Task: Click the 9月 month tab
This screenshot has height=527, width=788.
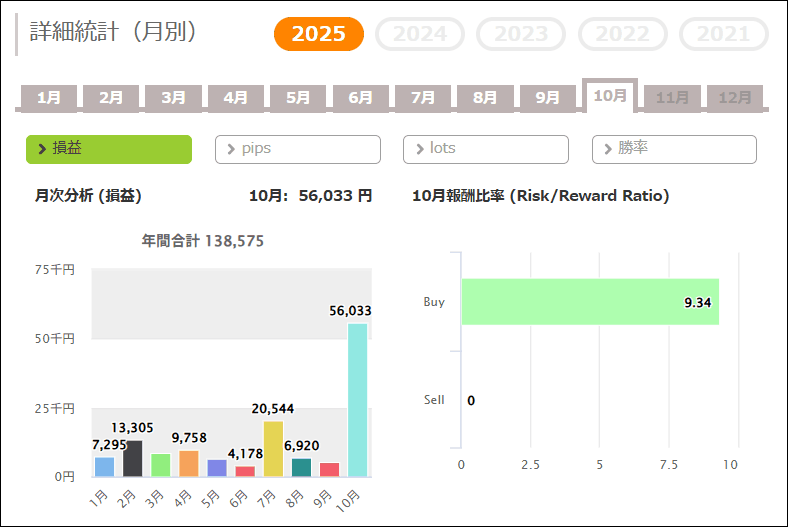Action: (547, 98)
